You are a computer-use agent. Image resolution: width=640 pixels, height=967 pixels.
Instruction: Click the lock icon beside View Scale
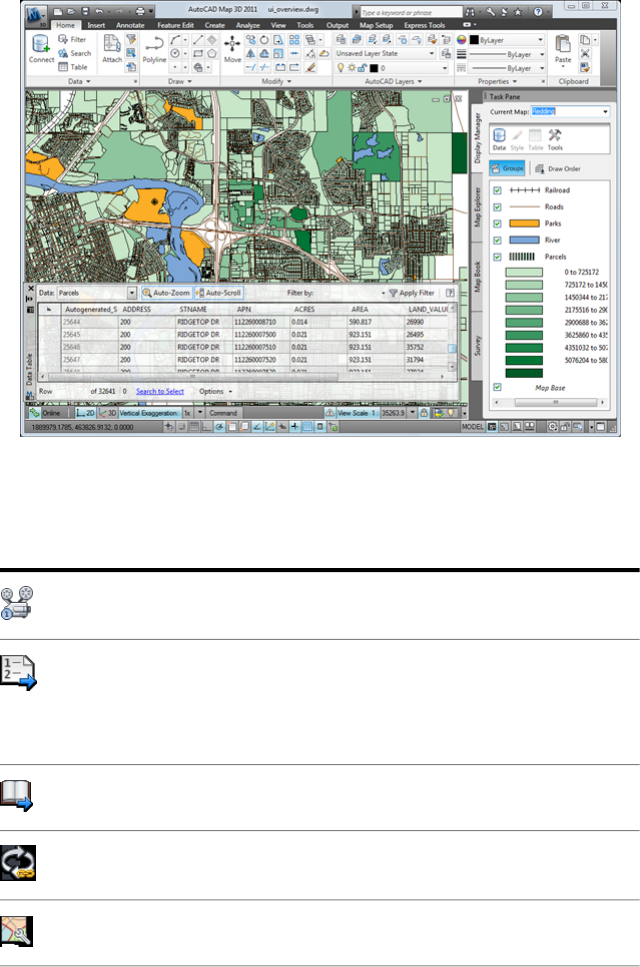[424, 413]
